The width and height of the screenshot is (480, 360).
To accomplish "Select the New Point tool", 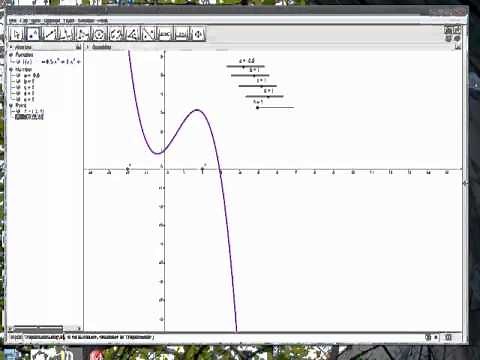I will click(33, 34).
